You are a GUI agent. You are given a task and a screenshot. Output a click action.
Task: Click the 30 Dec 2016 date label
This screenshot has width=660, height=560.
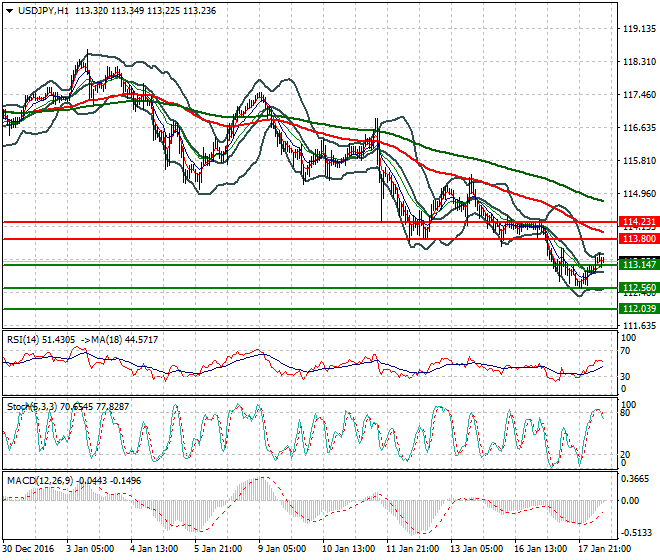click(28, 549)
